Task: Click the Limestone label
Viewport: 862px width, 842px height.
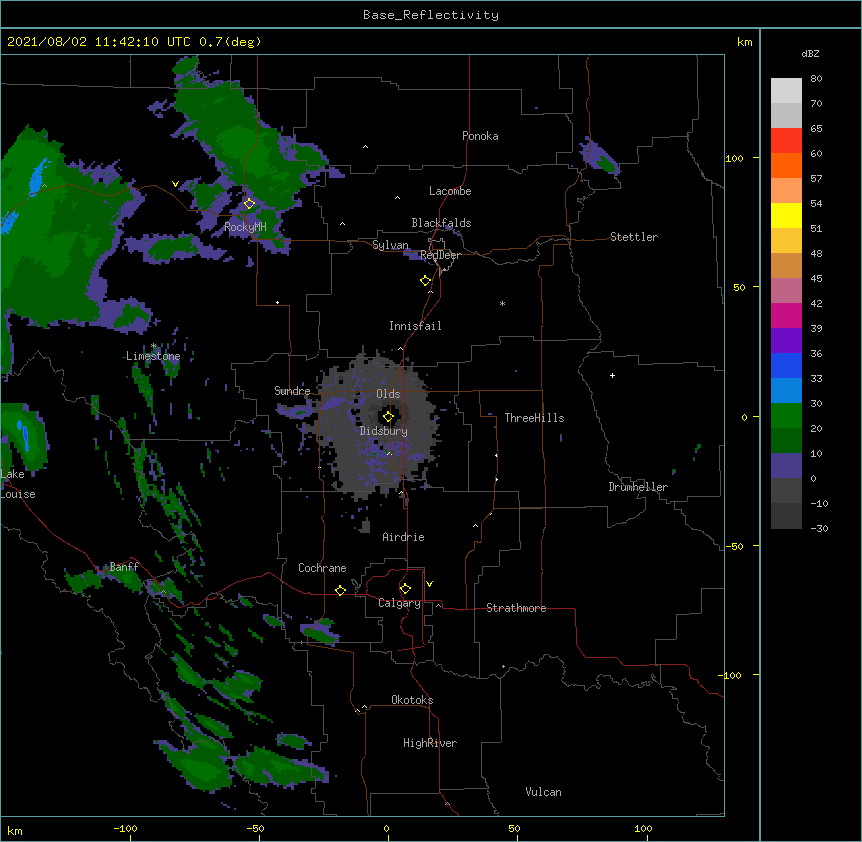Action: 153,356
